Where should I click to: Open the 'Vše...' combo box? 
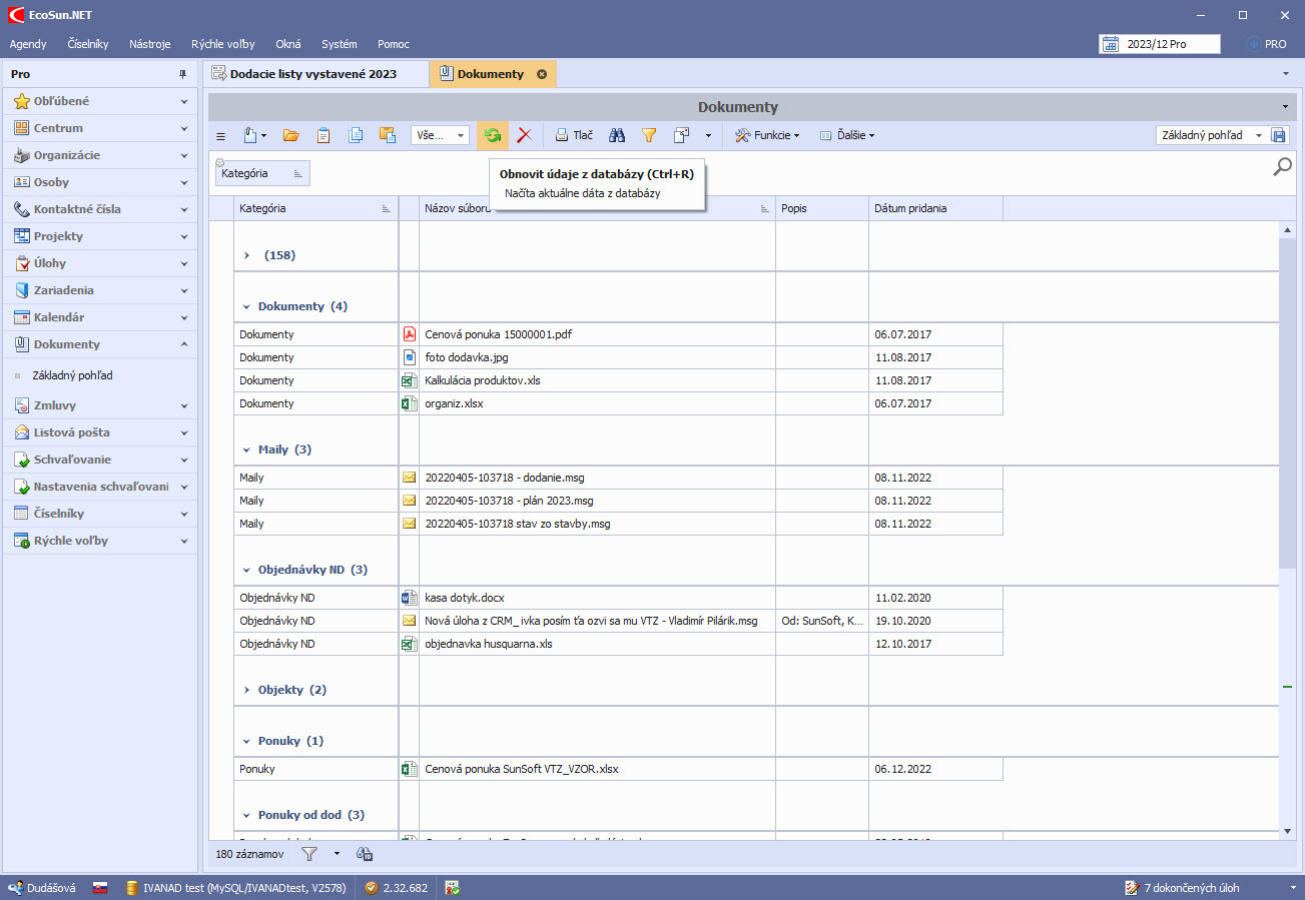coord(439,135)
